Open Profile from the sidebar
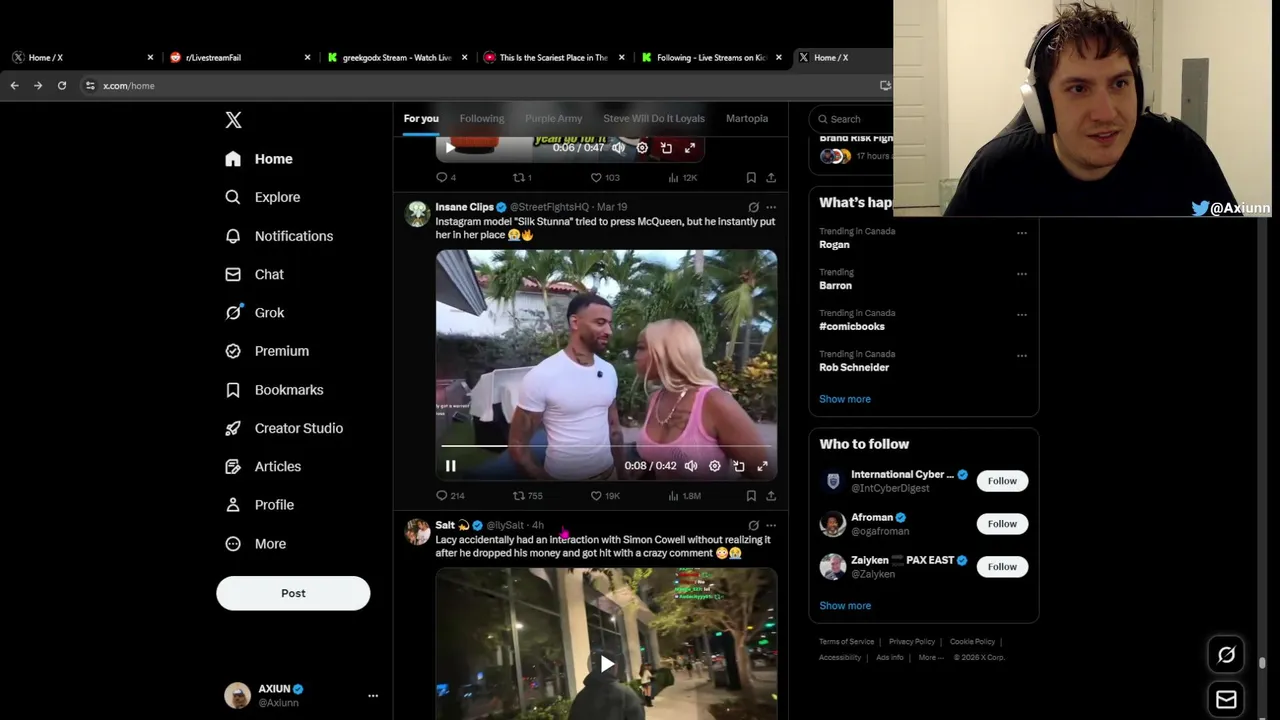Screen dimensions: 1280x720 [x=259, y=505]
